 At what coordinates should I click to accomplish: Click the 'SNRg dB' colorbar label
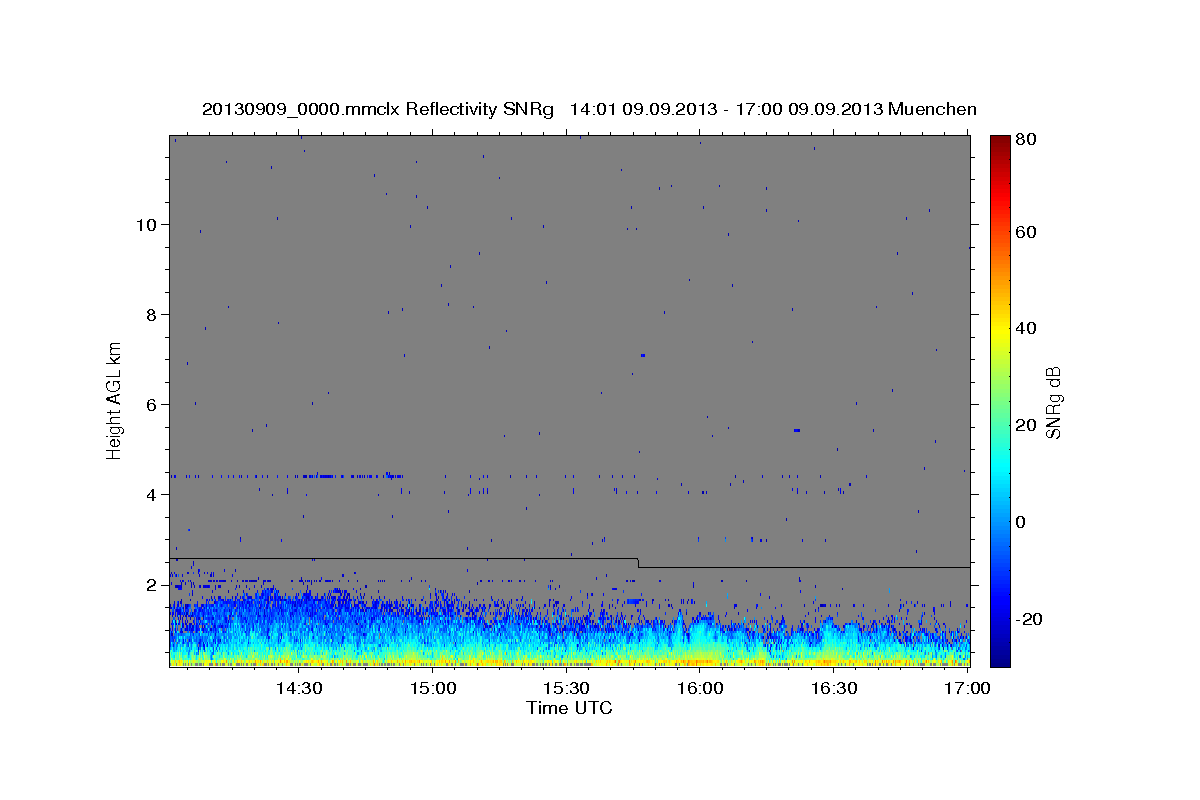[1053, 402]
